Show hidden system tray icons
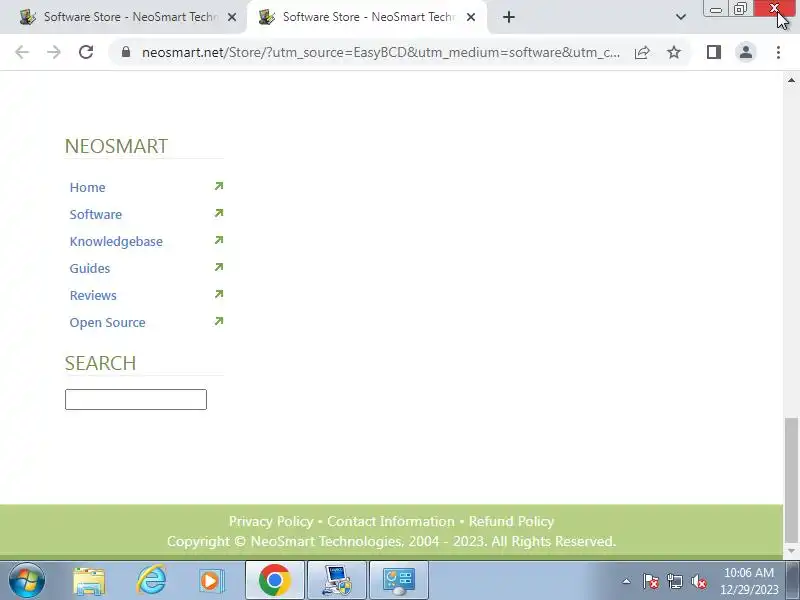800x600 pixels. (627, 581)
